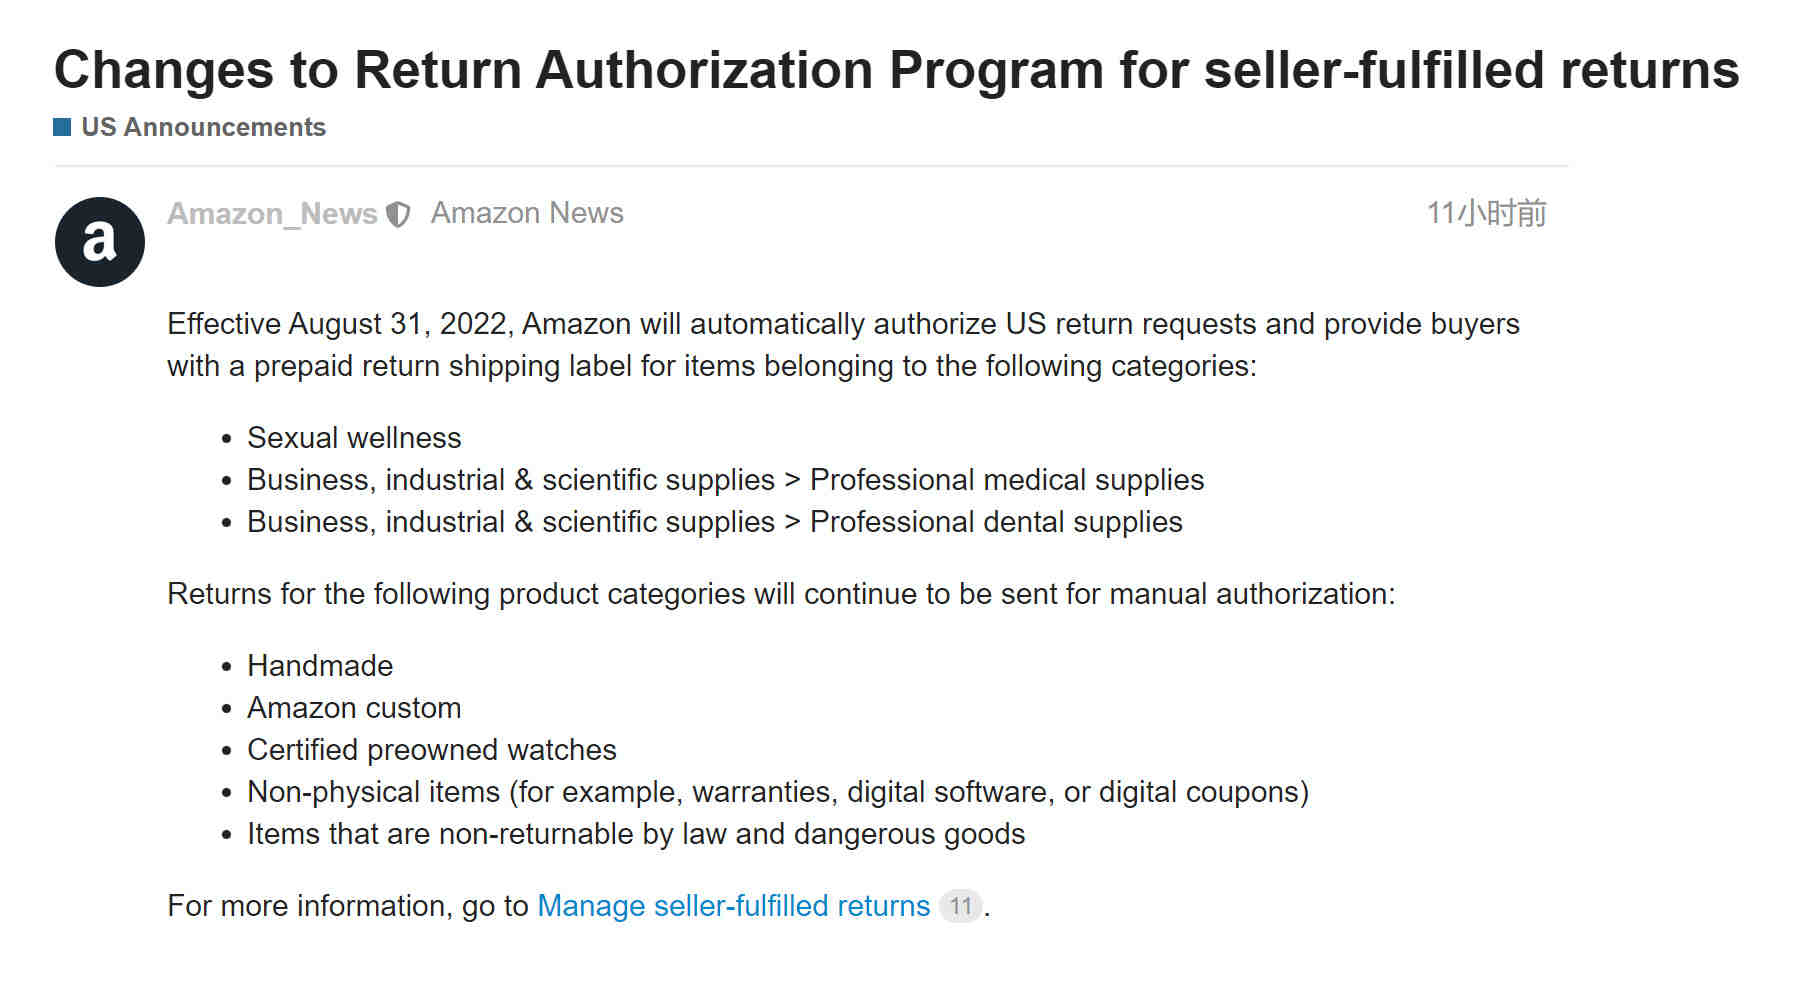
Task: Click the Amazon custom bullet item
Action: 354,708
